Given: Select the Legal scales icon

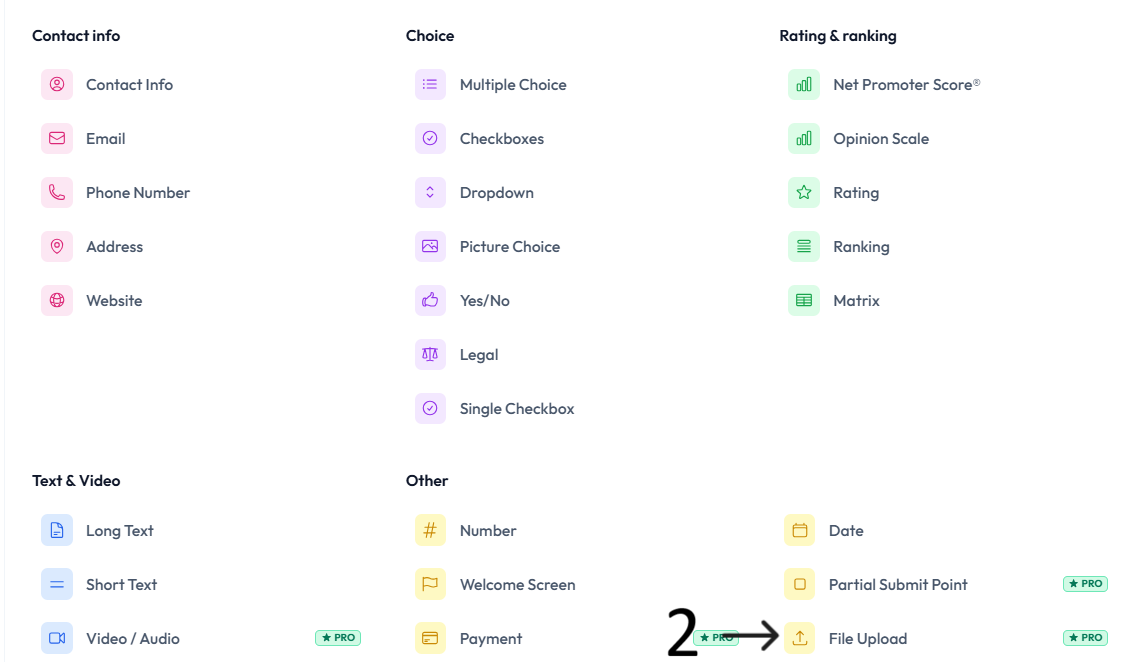Looking at the screenshot, I should (x=430, y=355).
